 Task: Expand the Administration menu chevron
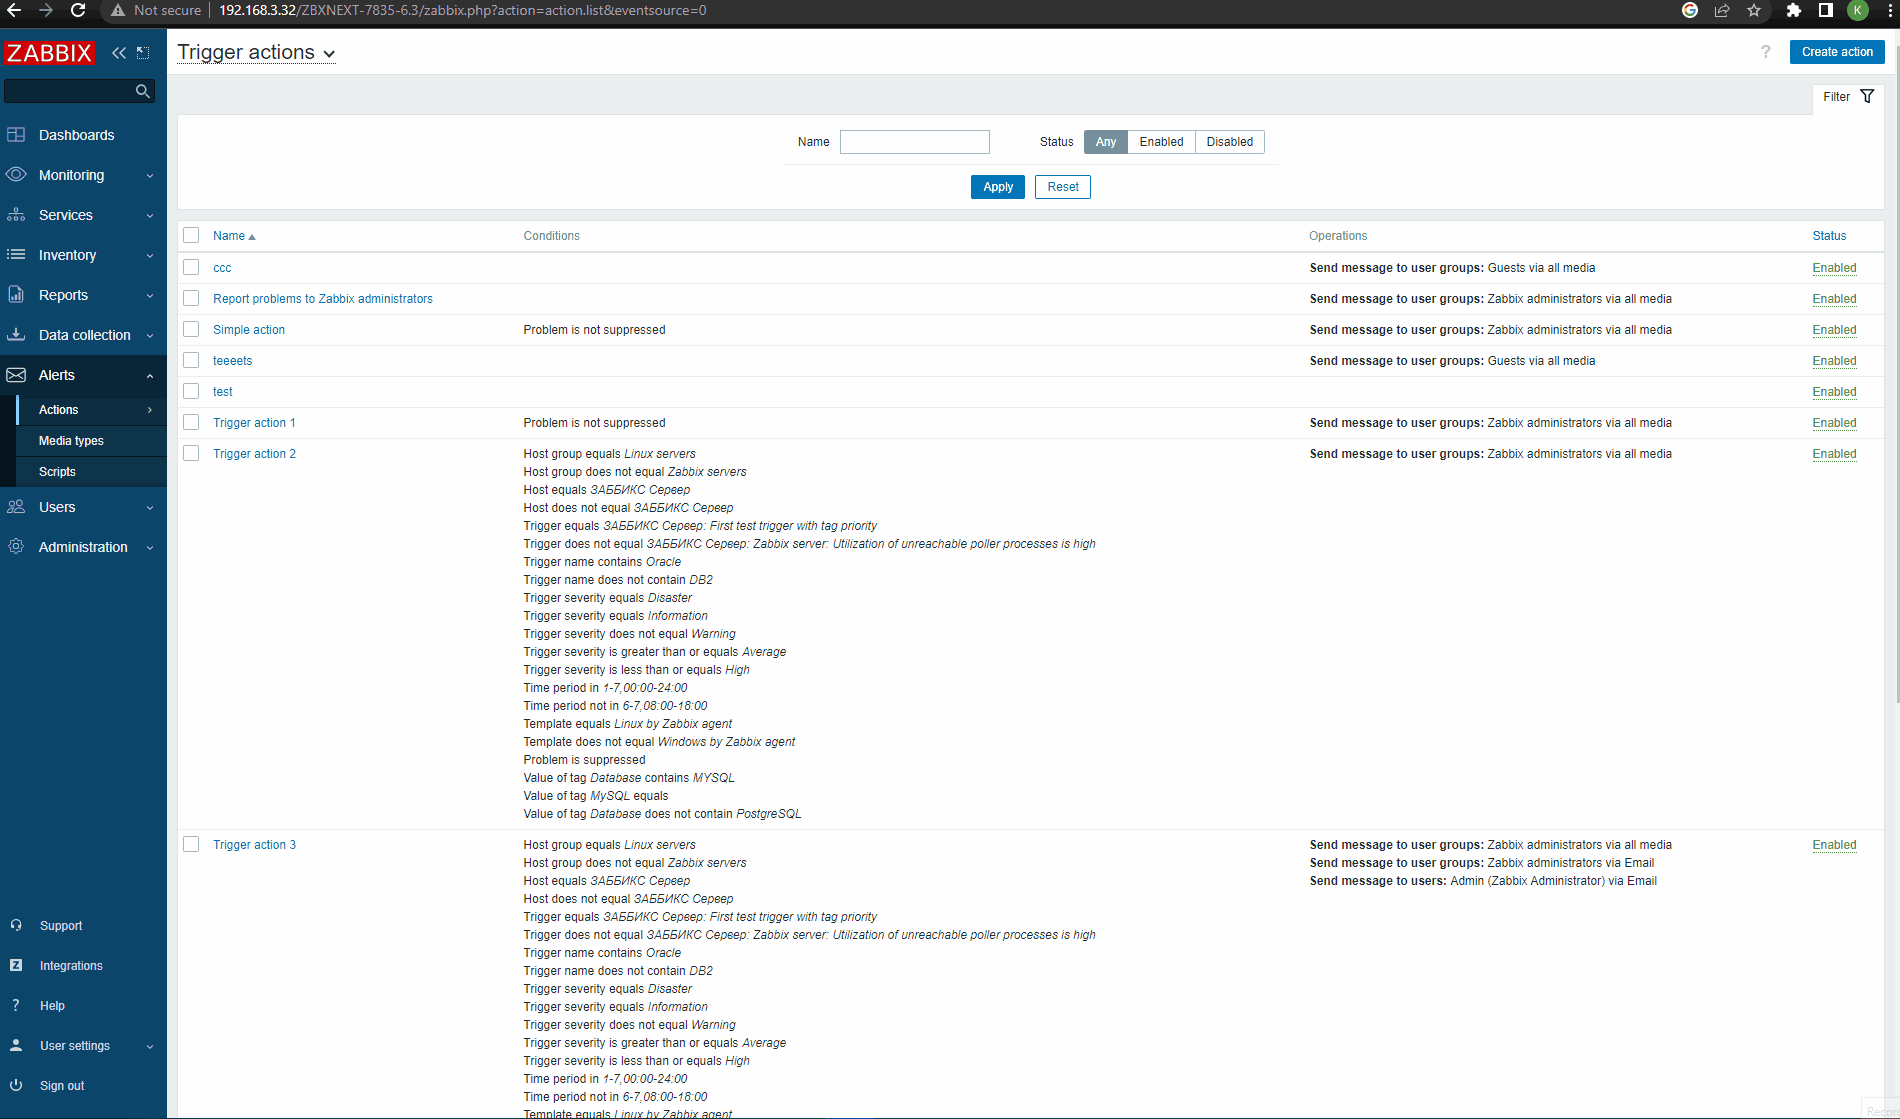150,548
